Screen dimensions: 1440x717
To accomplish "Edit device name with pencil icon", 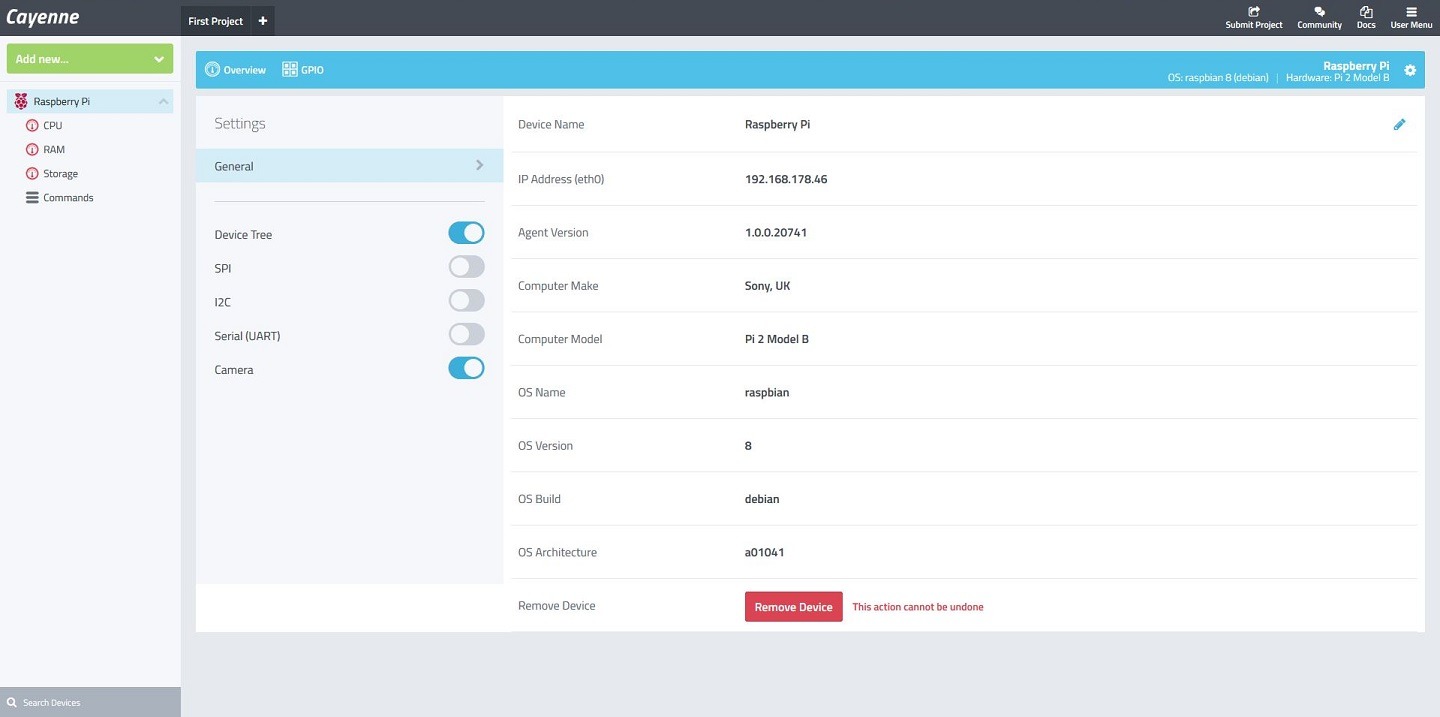I will point(1399,125).
